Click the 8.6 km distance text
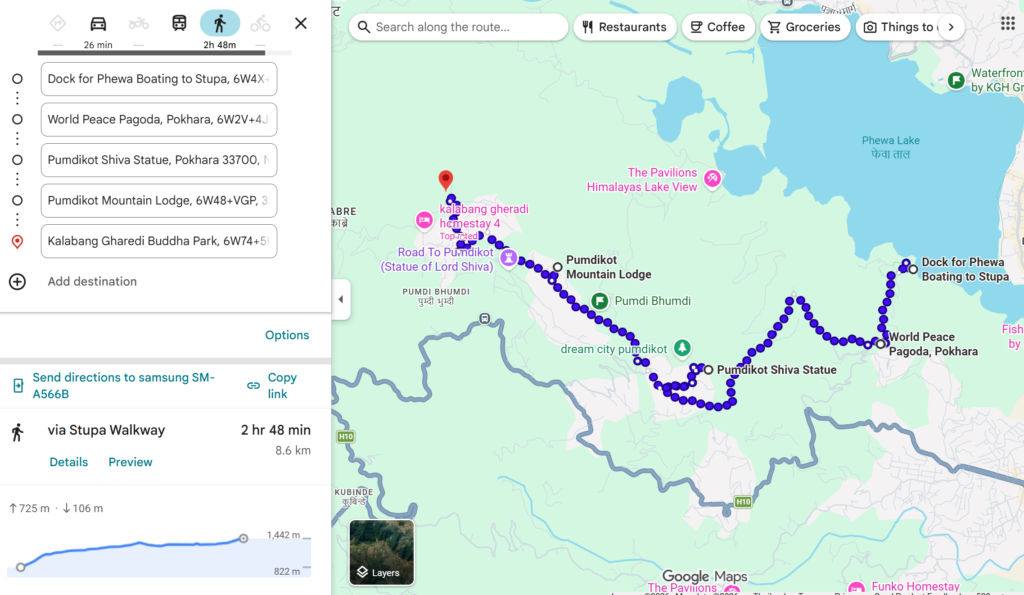The width and height of the screenshot is (1024, 595). point(293,450)
